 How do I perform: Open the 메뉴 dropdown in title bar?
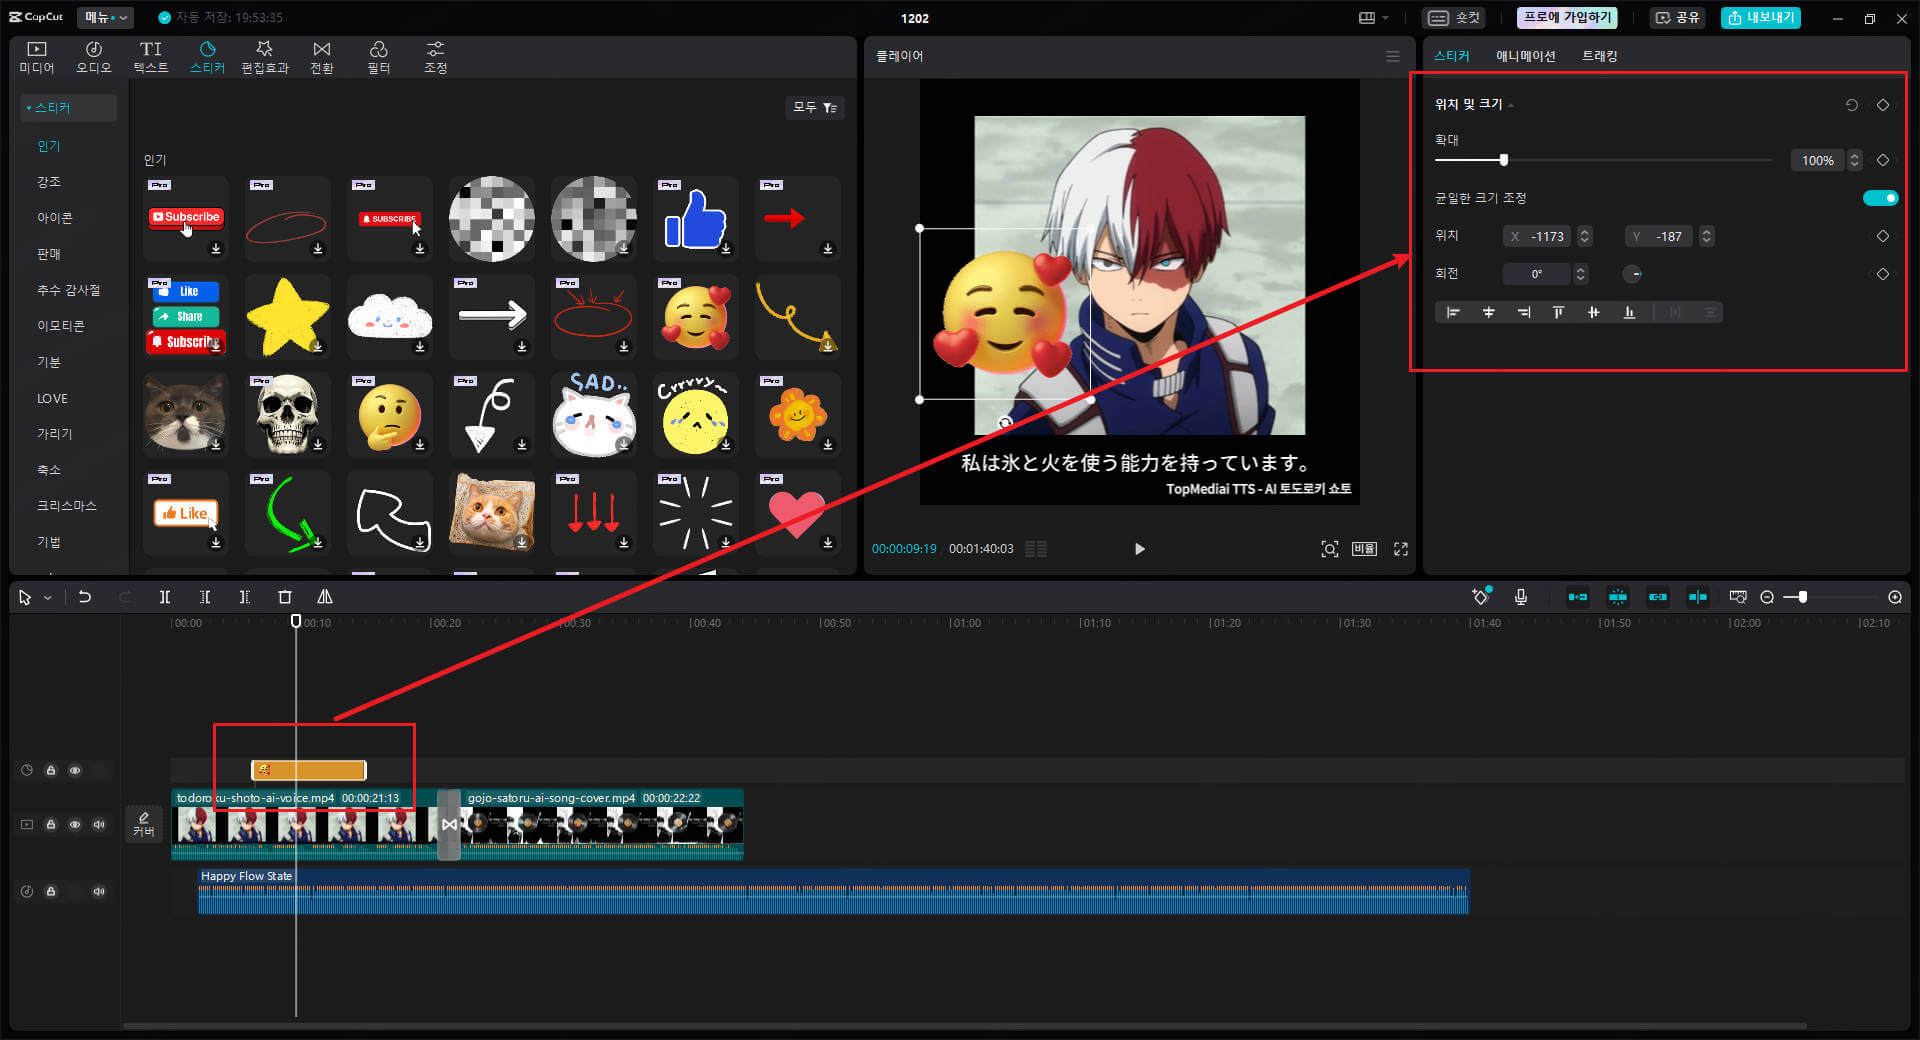point(107,17)
